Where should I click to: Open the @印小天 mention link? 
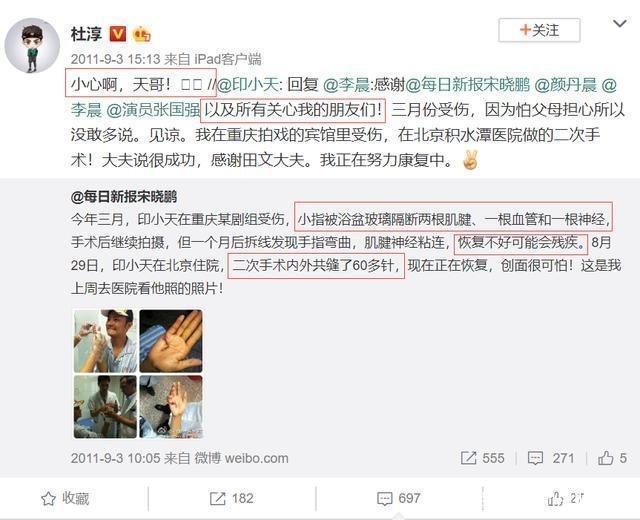pos(248,85)
